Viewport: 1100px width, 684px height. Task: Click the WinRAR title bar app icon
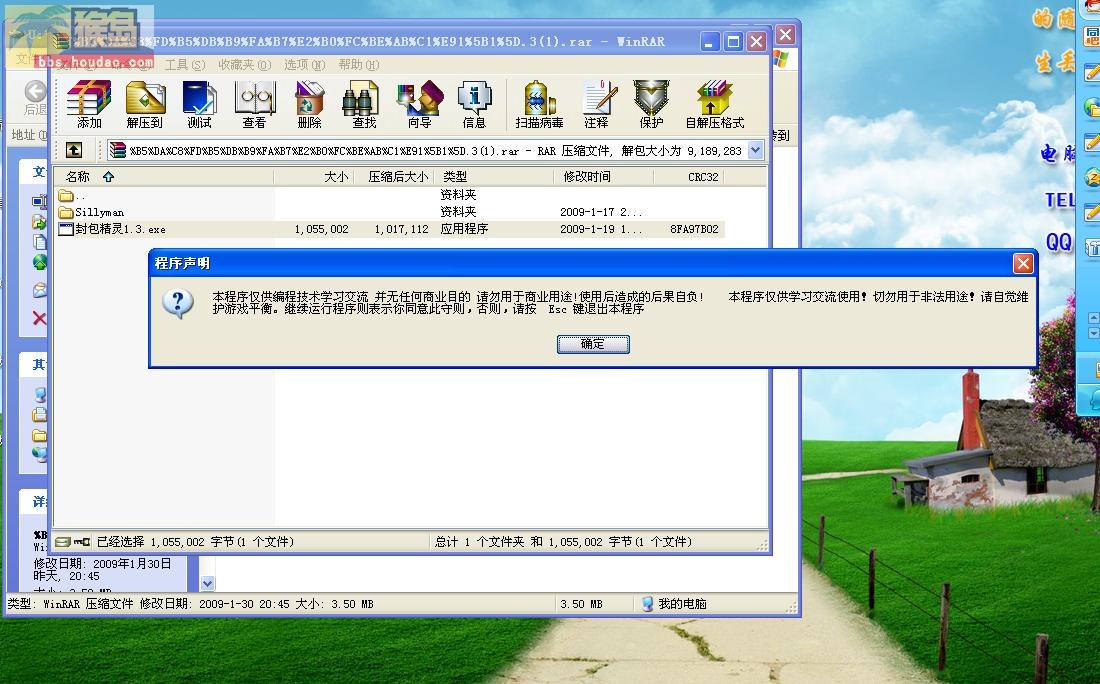click(62, 41)
